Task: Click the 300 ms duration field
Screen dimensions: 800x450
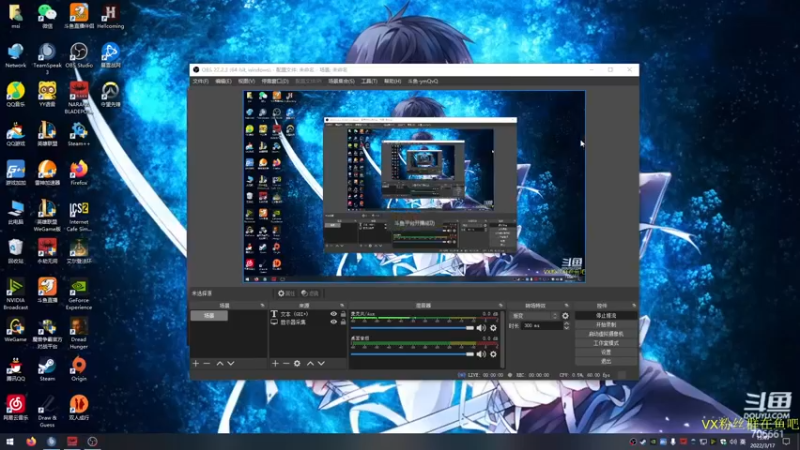Action: point(542,326)
